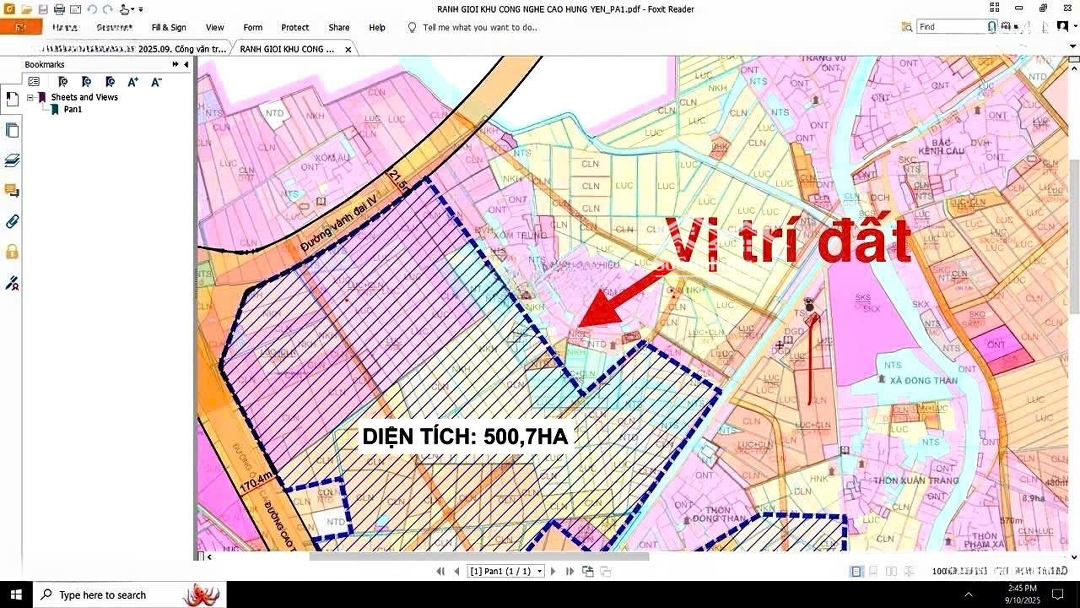Viewport: 1080px width, 608px height.
Task: Open the Security lock panel
Action: pyautogui.click(x=12, y=251)
